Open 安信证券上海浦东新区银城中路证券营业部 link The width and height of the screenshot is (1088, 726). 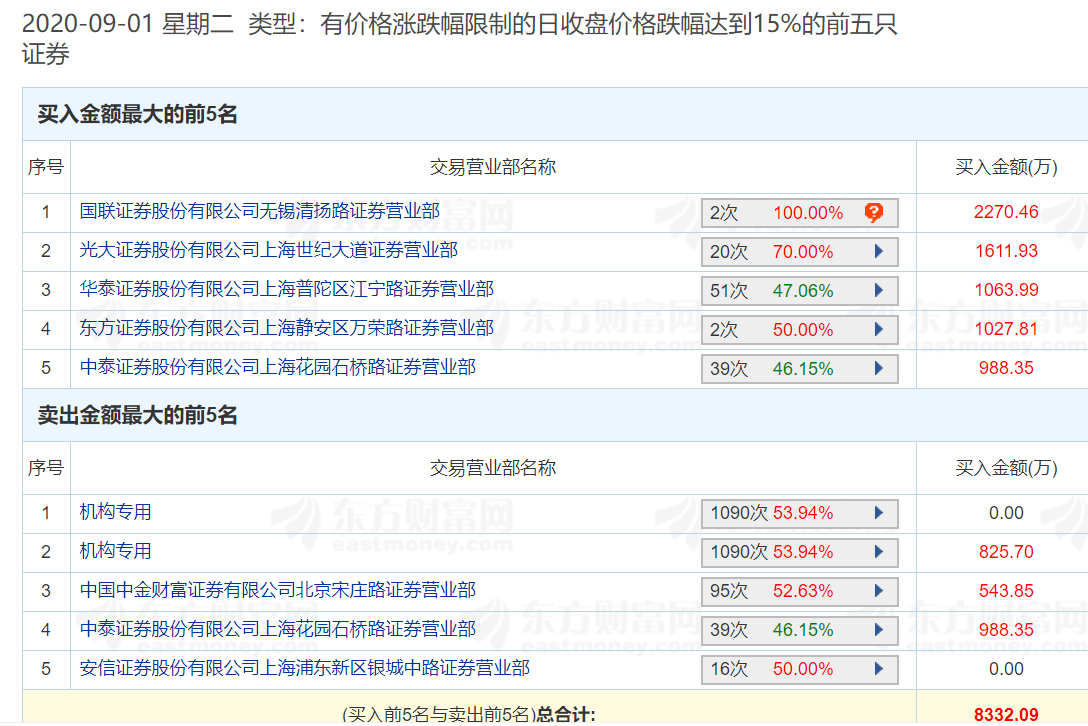[305, 668]
